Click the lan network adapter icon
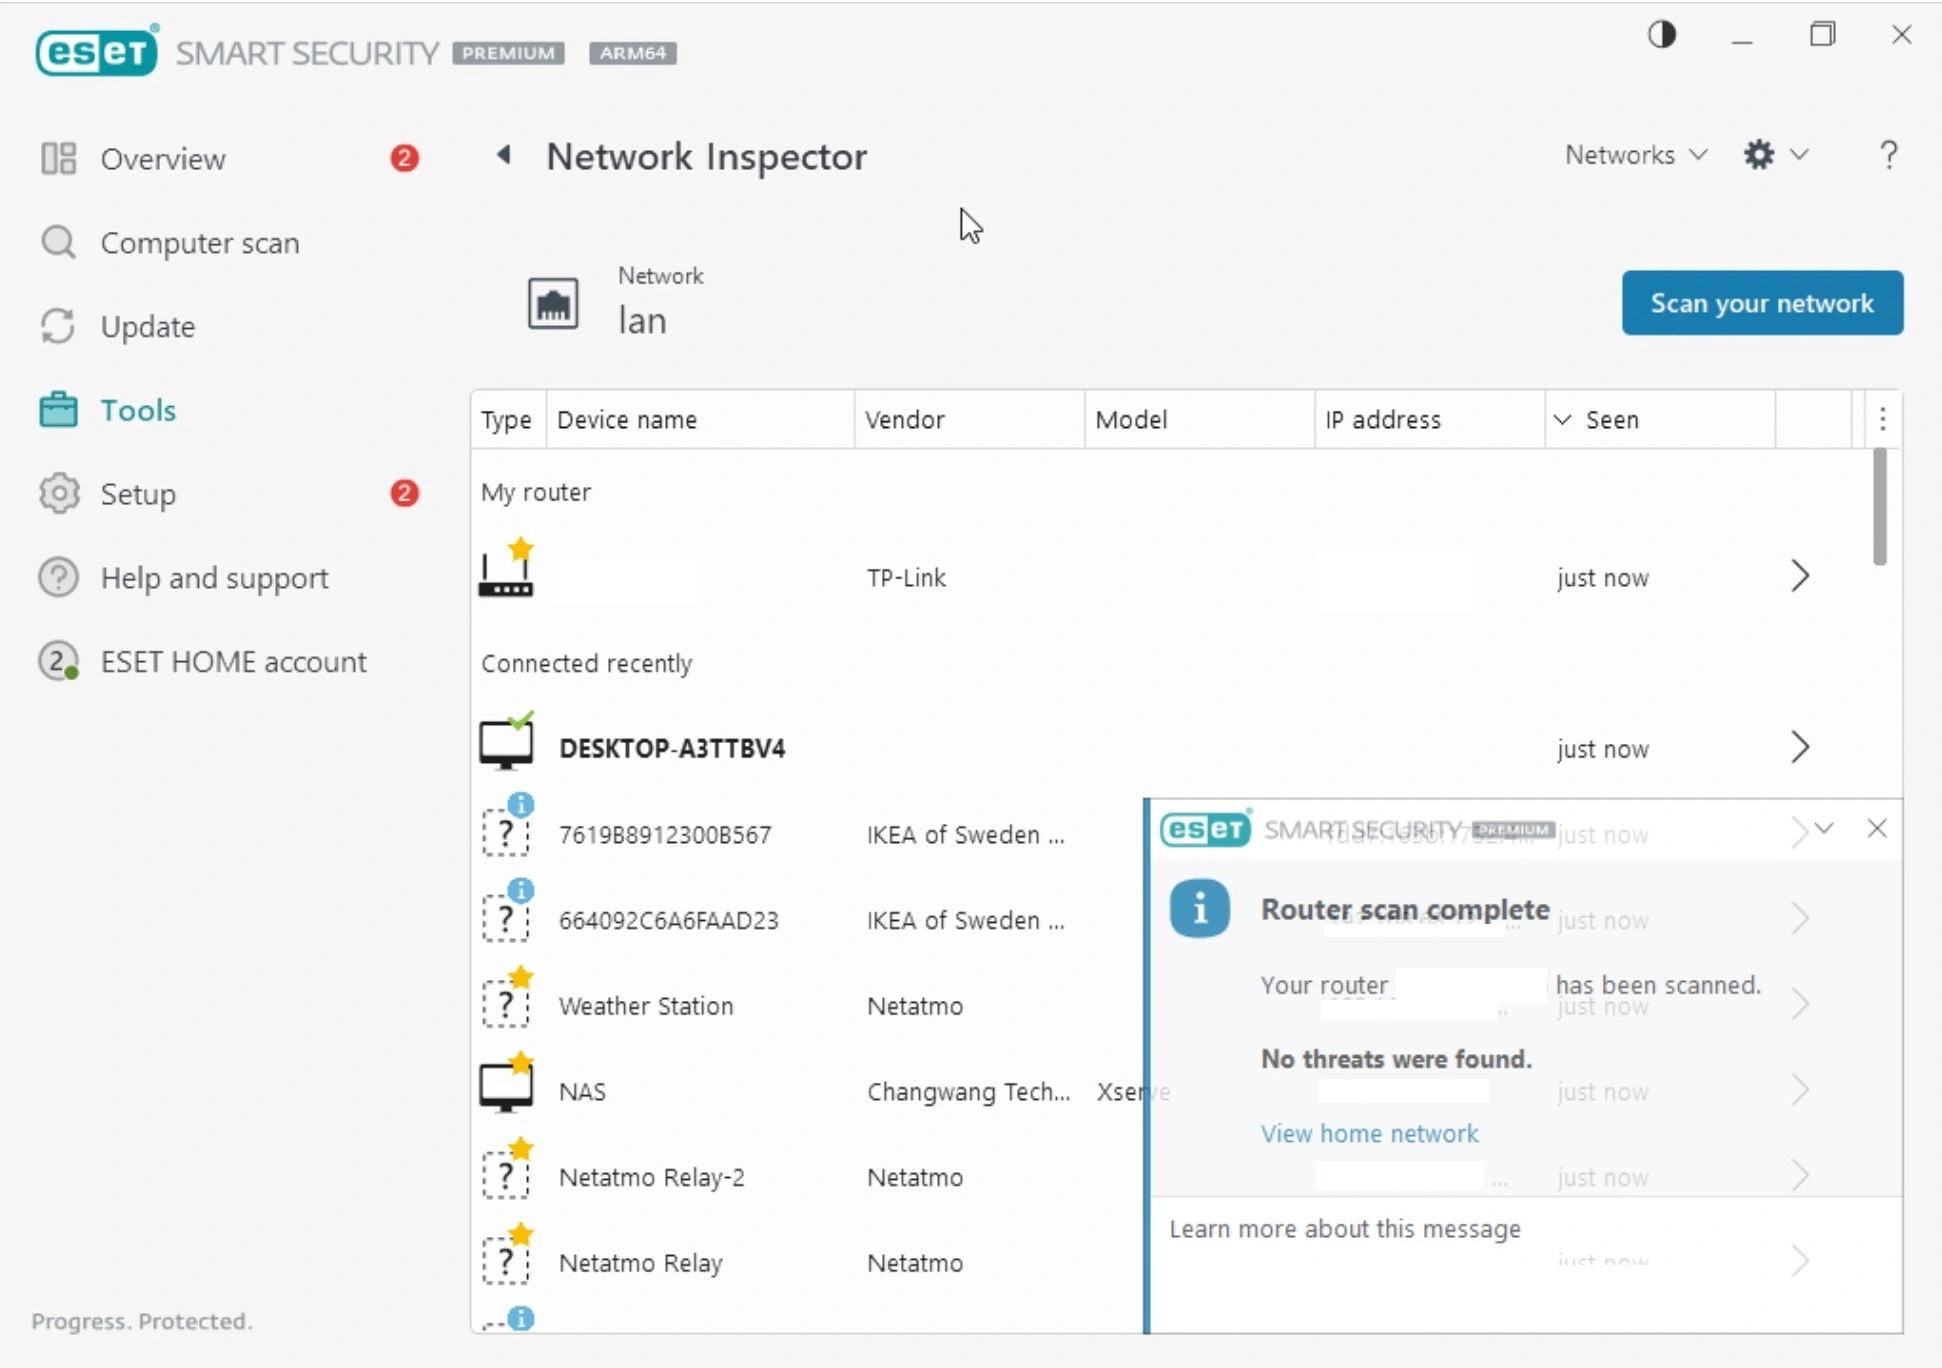 [x=553, y=303]
